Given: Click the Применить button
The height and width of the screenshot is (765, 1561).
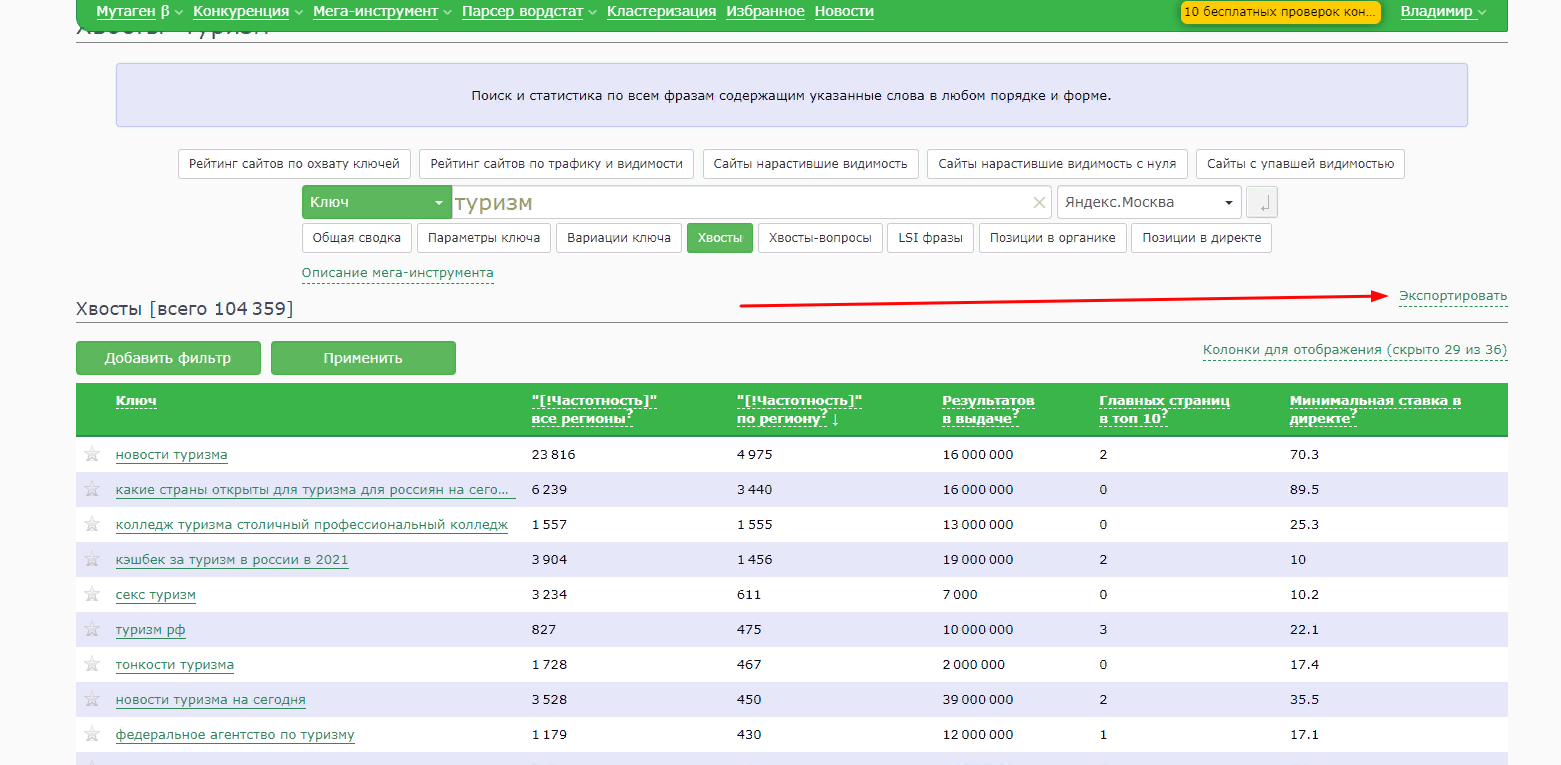Looking at the screenshot, I should (x=363, y=358).
